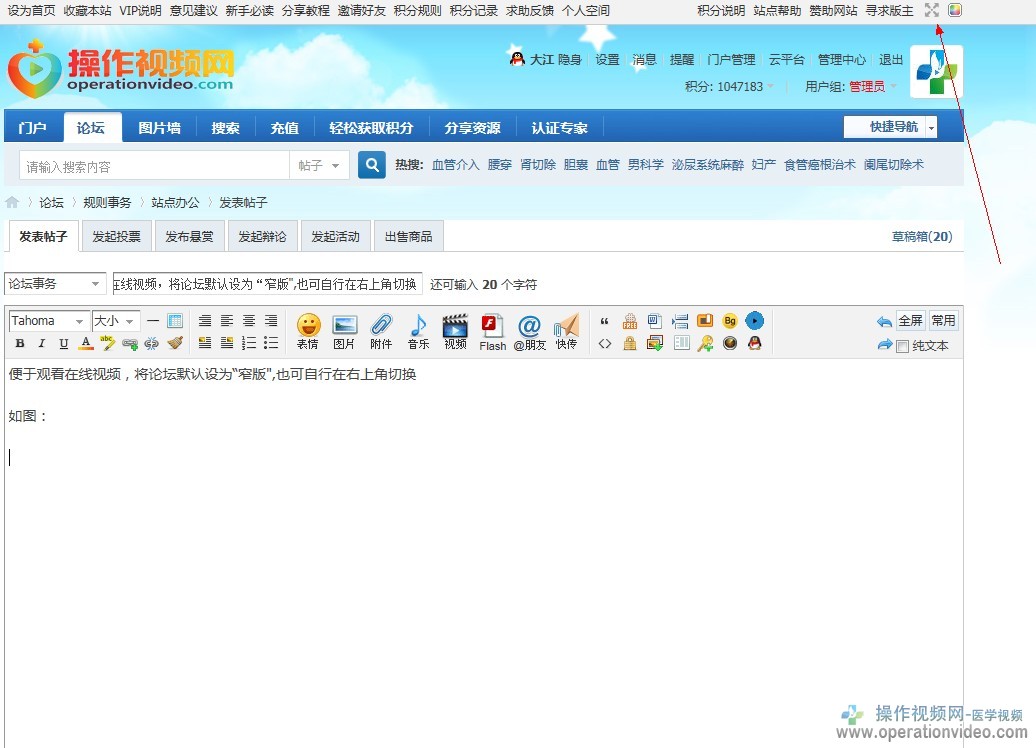The width and height of the screenshot is (1036, 748).
Task: Open the 论坛事务 category dropdown
Action: tap(55, 284)
